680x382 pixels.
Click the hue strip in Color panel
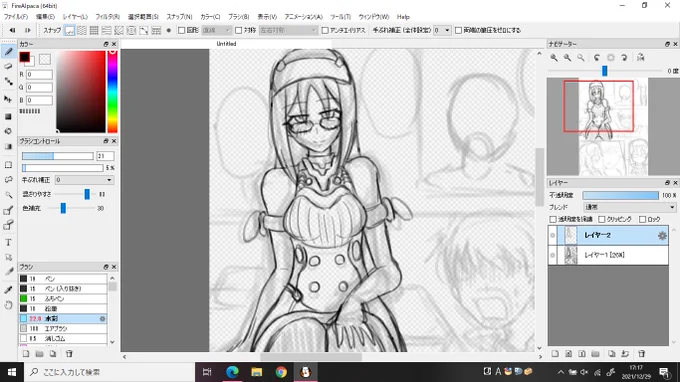(112, 91)
